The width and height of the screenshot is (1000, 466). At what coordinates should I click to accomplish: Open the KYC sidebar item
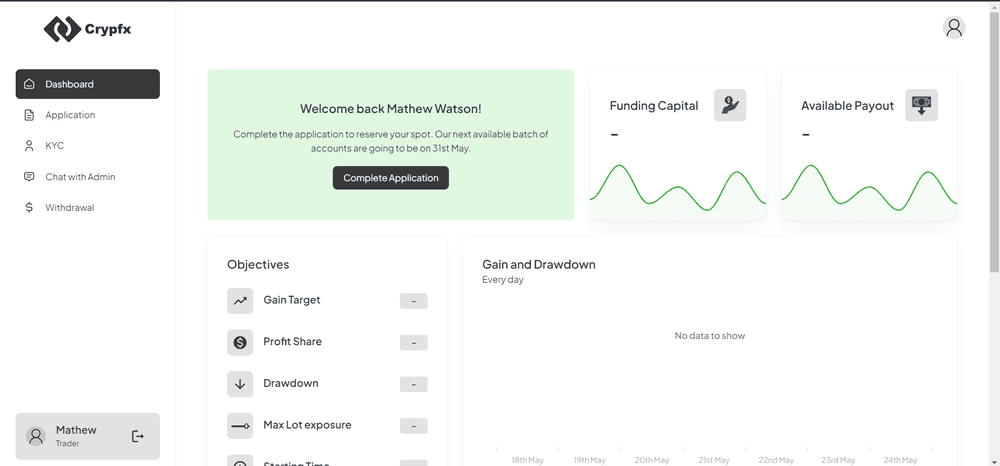coord(54,146)
